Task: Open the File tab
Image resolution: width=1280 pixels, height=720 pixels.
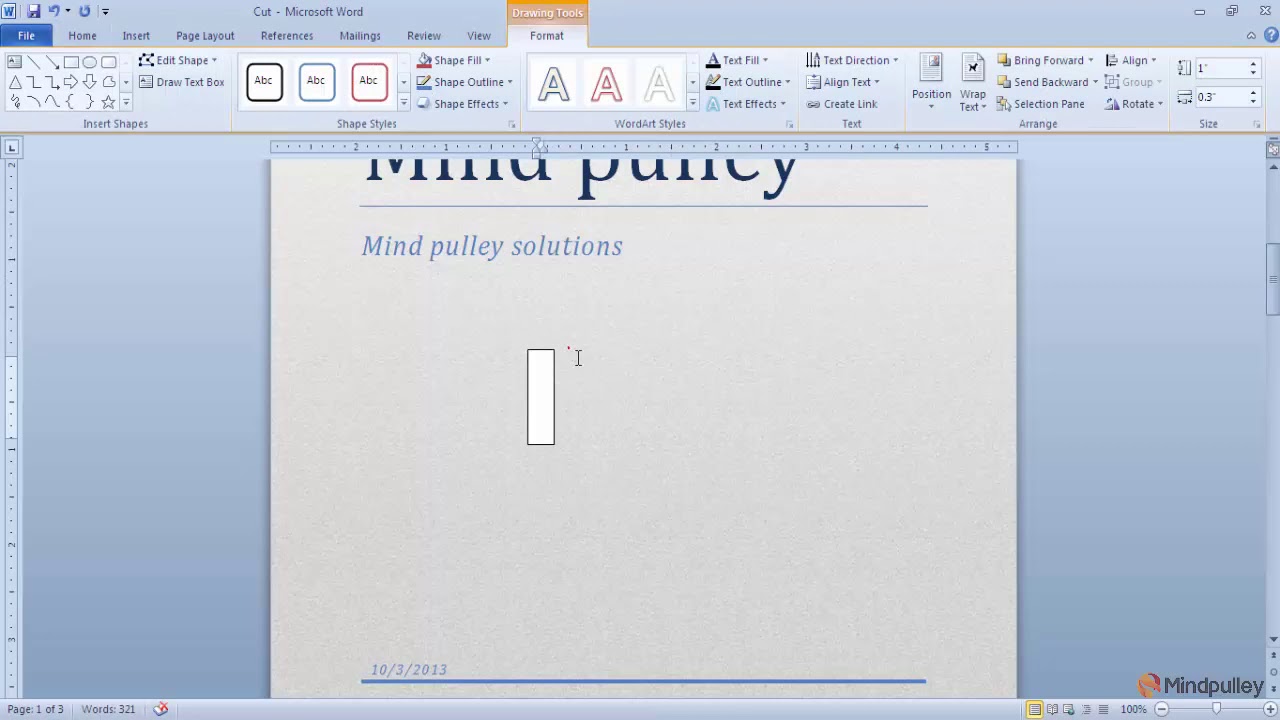Action: pyautogui.click(x=26, y=36)
